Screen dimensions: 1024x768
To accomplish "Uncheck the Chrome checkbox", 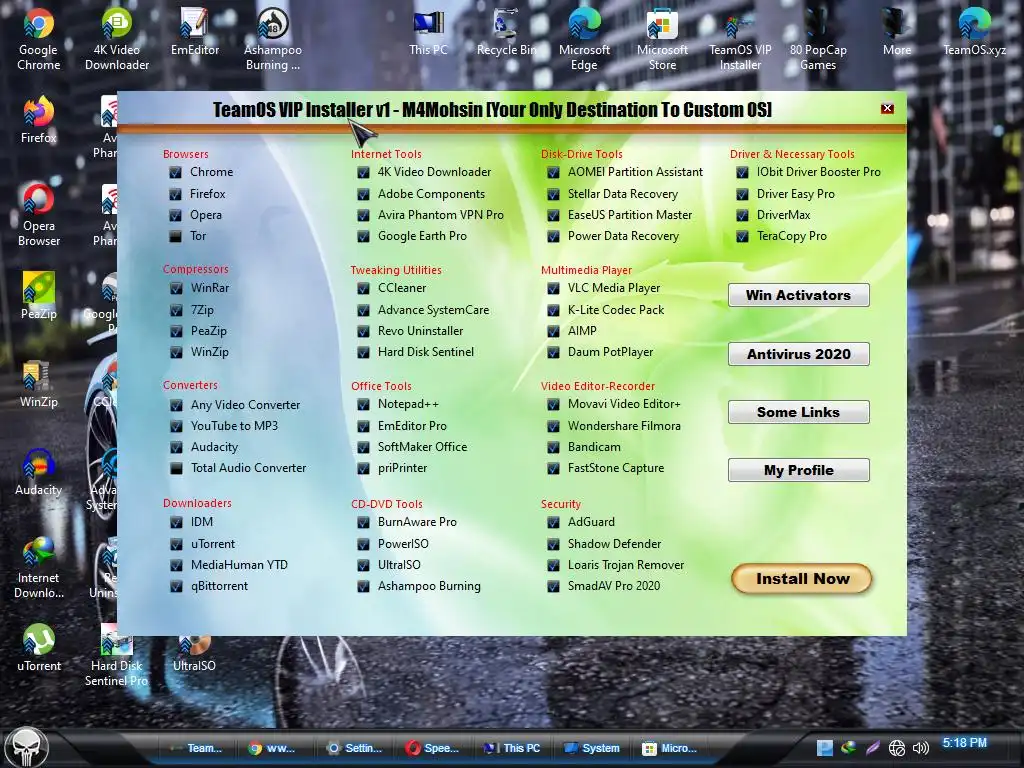I will tap(175, 172).
